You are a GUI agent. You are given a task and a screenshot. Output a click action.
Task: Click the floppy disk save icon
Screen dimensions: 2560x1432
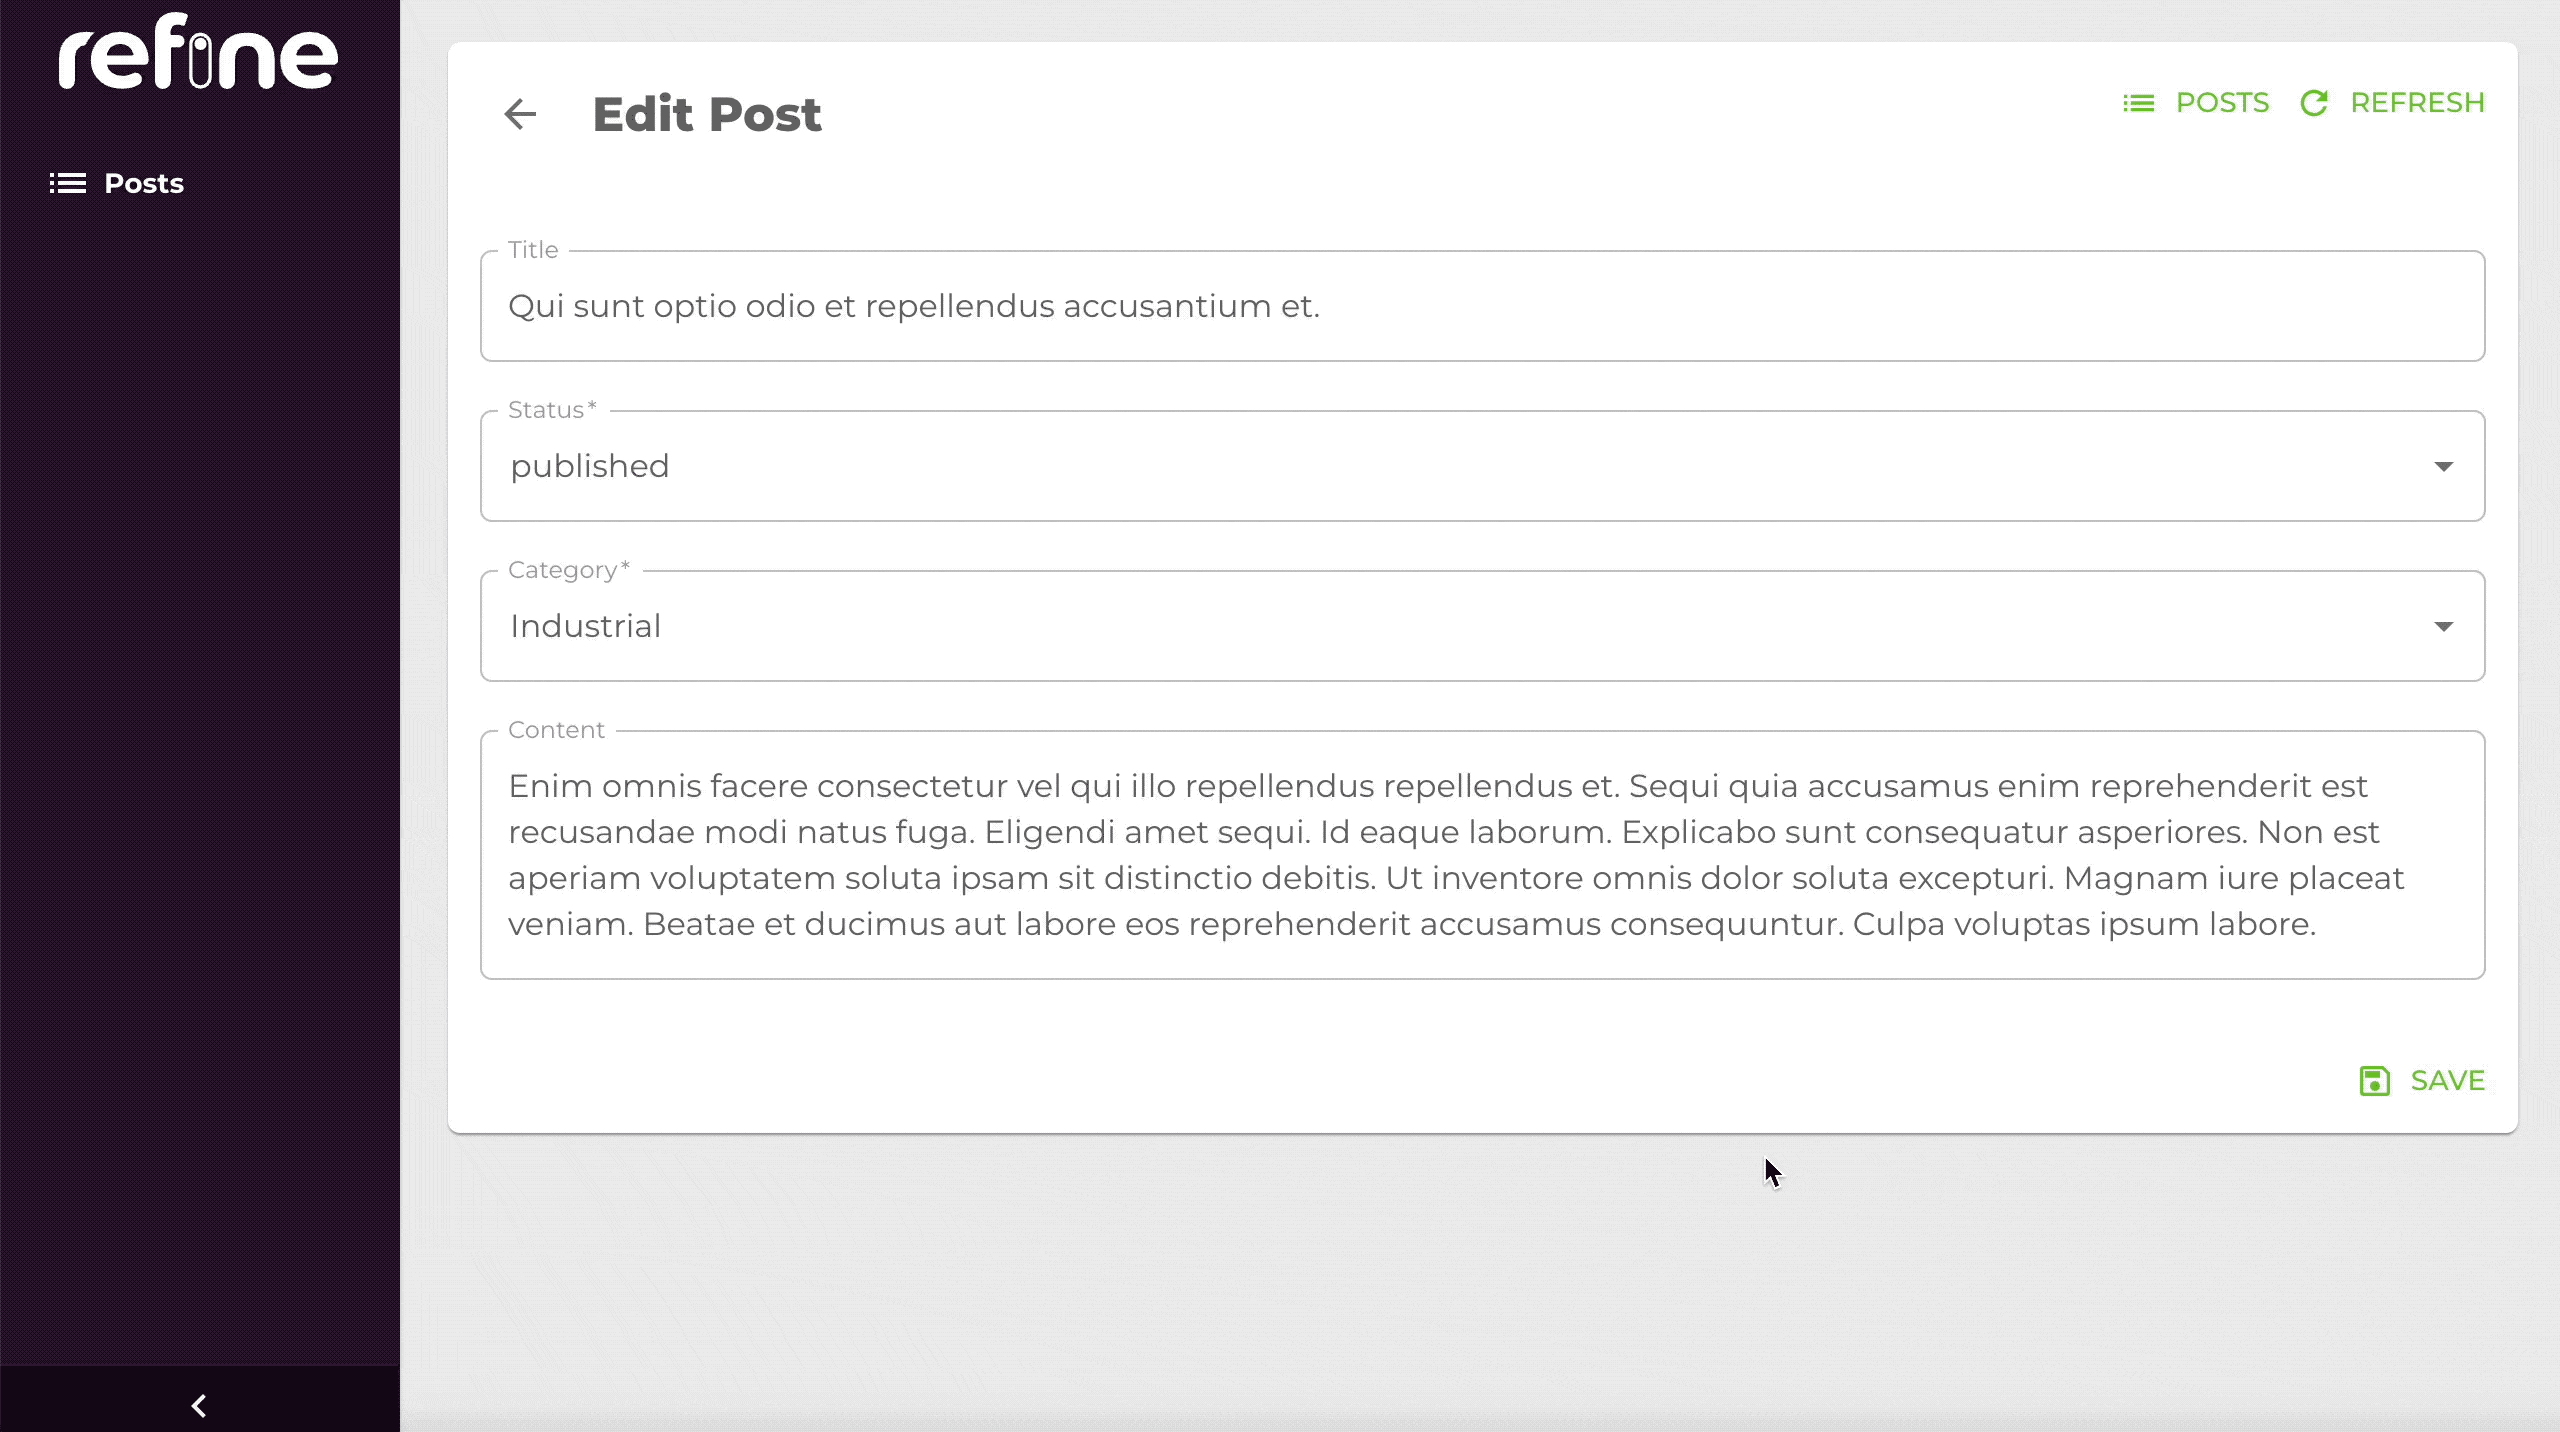point(2374,1081)
